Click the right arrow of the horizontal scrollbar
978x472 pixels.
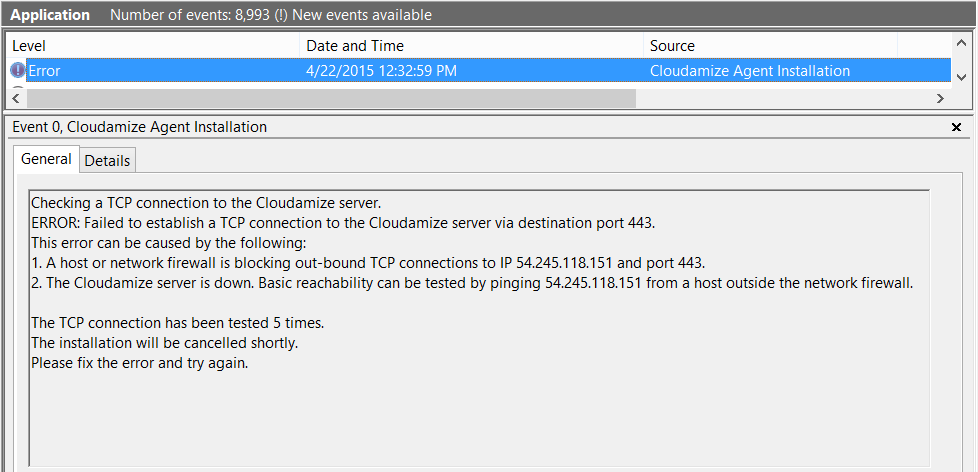[x=939, y=98]
